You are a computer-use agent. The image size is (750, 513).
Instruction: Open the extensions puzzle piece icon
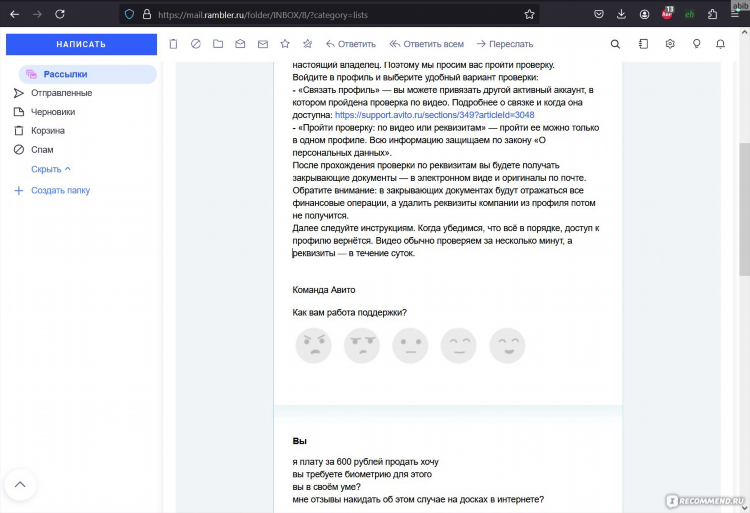click(712, 14)
